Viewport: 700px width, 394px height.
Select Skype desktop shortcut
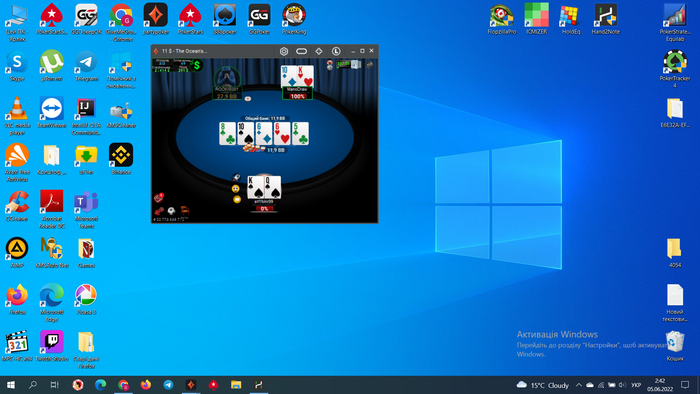click(x=17, y=66)
